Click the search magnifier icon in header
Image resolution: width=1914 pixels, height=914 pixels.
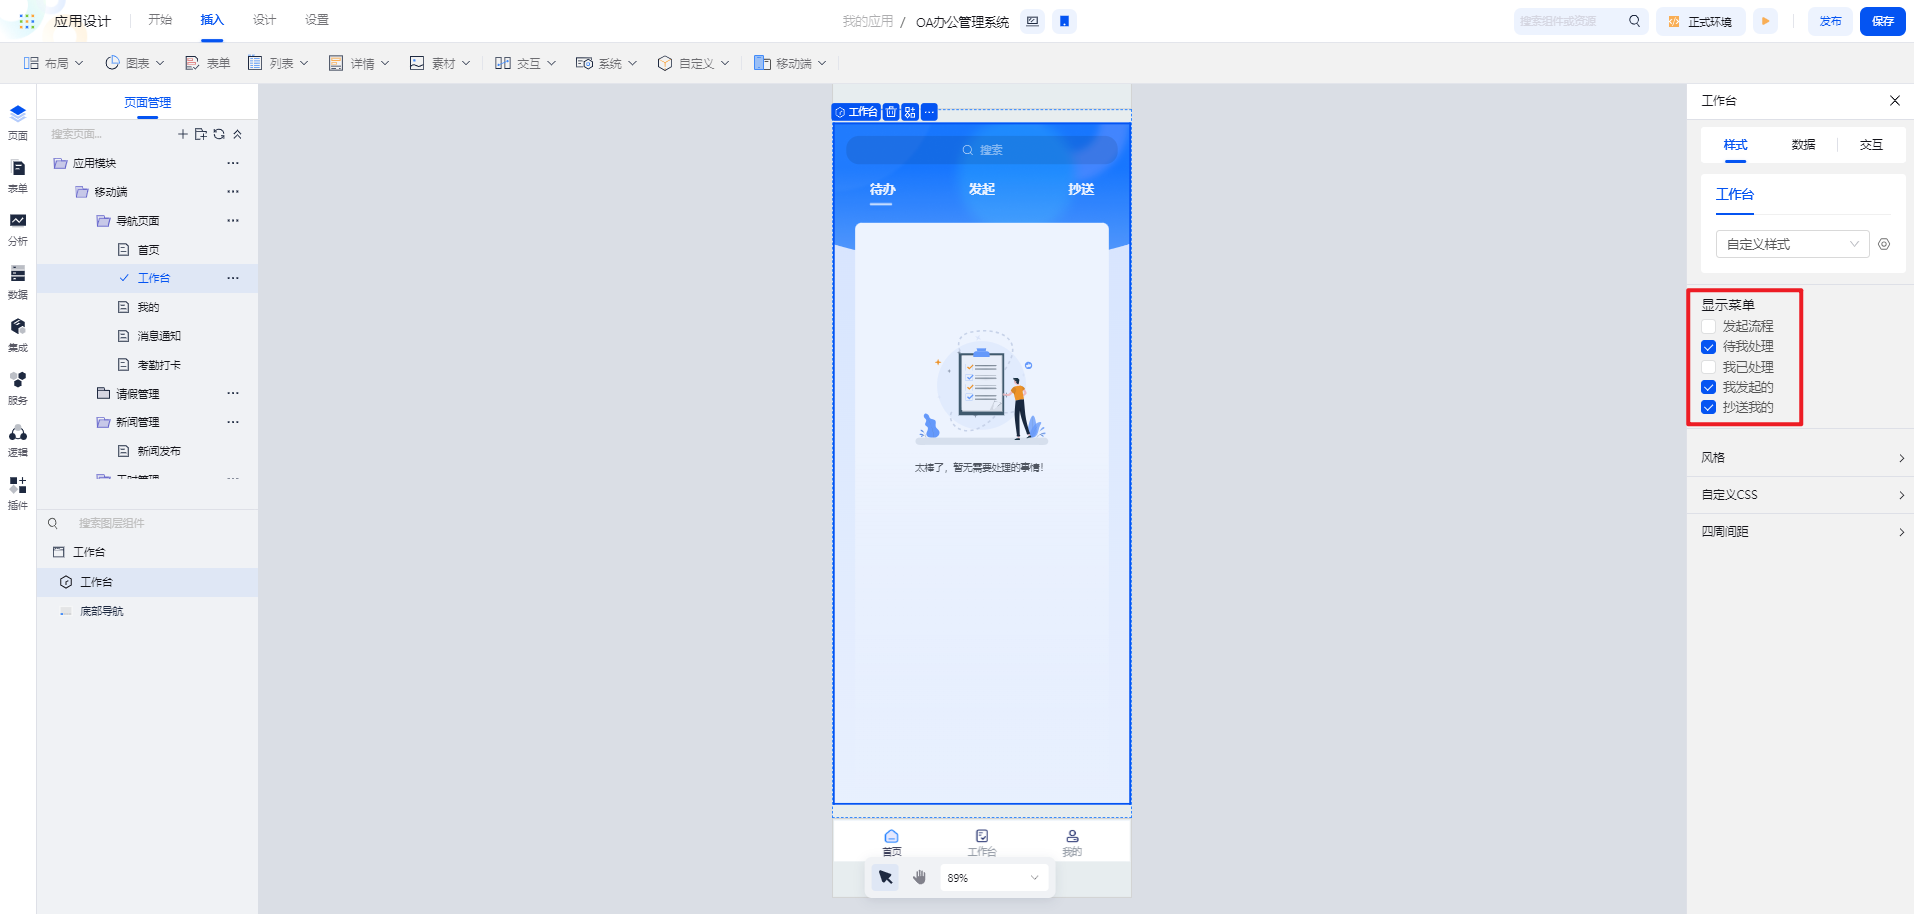click(1635, 21)
